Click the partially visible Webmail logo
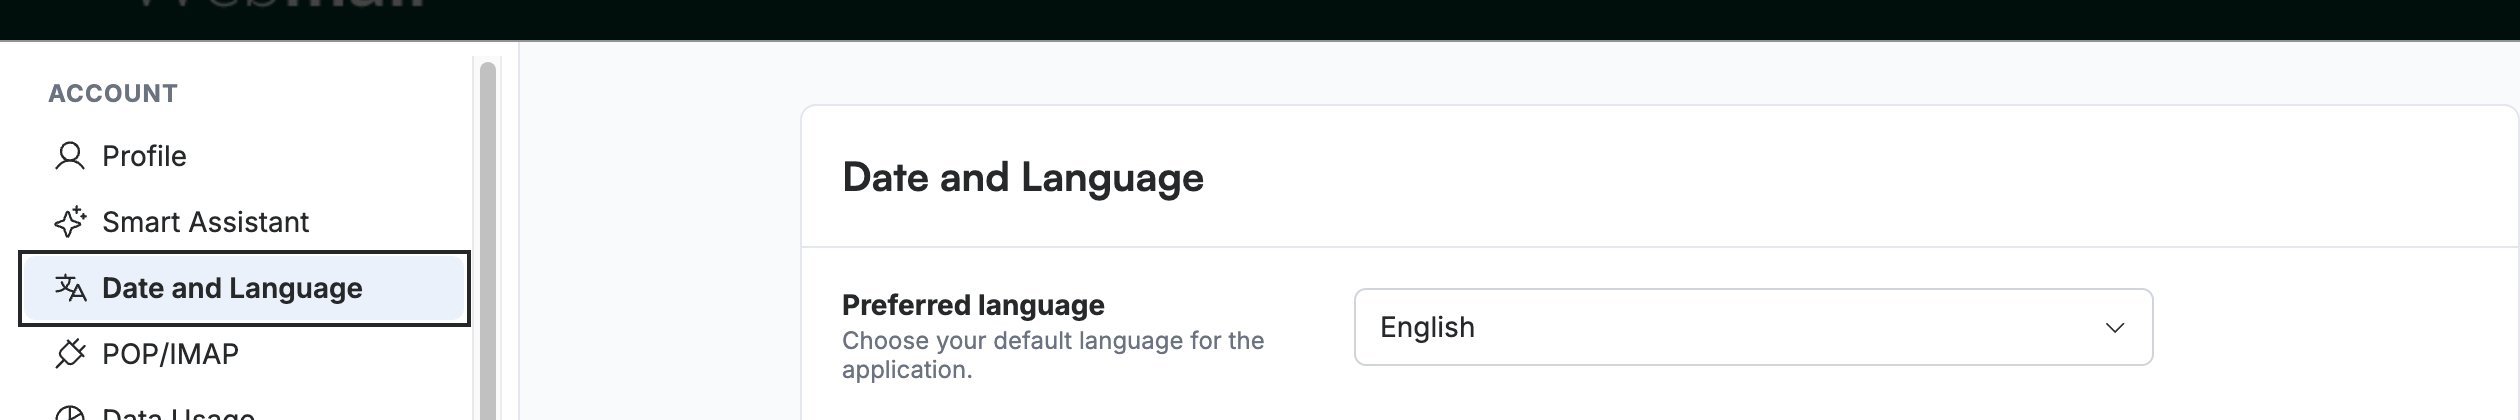Image resolution: width=2520 pixels, height=420 pixels. pos(280,5)
